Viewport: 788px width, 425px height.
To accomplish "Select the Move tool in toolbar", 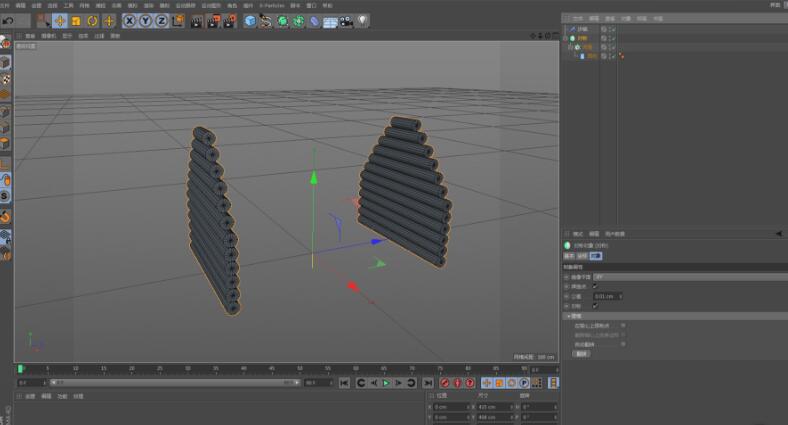I will (60, 20).
